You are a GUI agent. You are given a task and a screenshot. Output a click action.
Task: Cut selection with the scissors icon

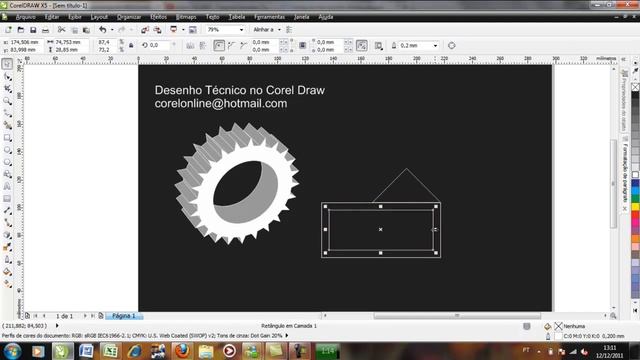pos(62,30)
